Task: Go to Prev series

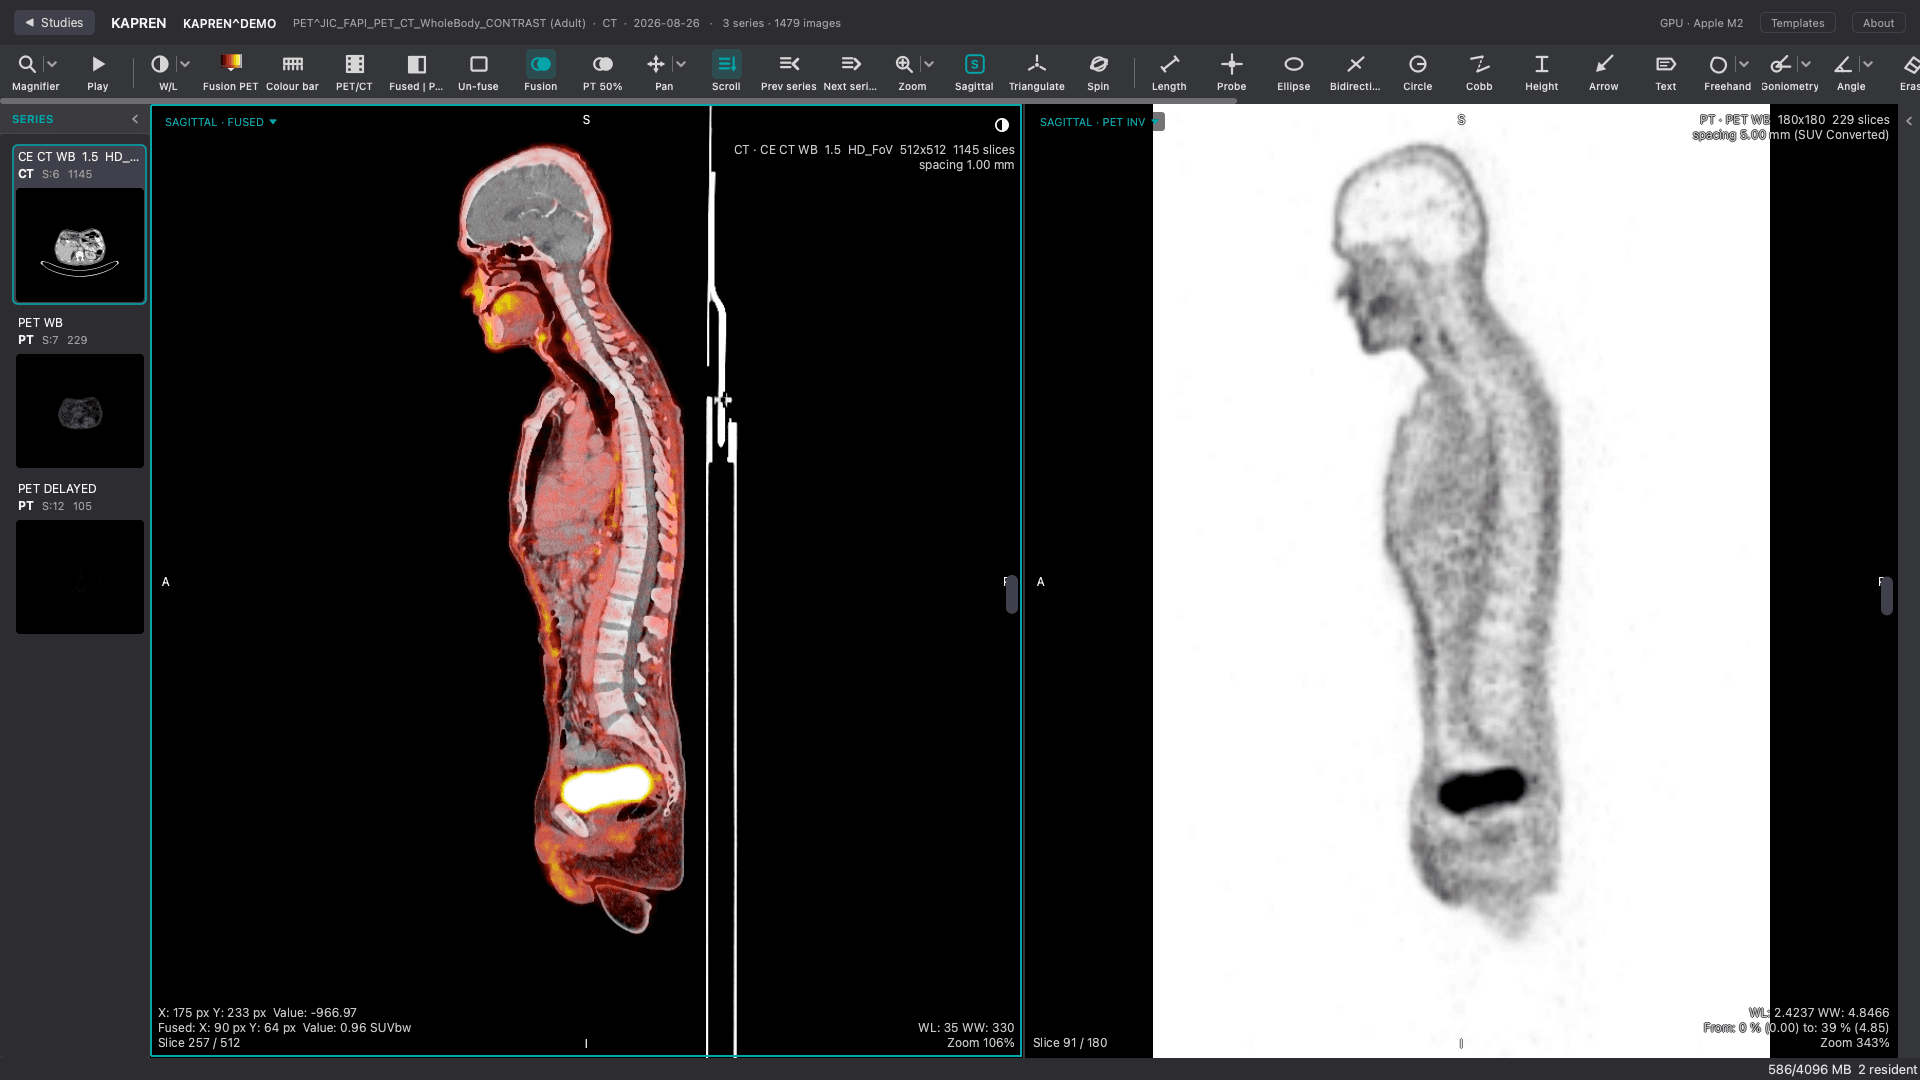Action: 789,72
